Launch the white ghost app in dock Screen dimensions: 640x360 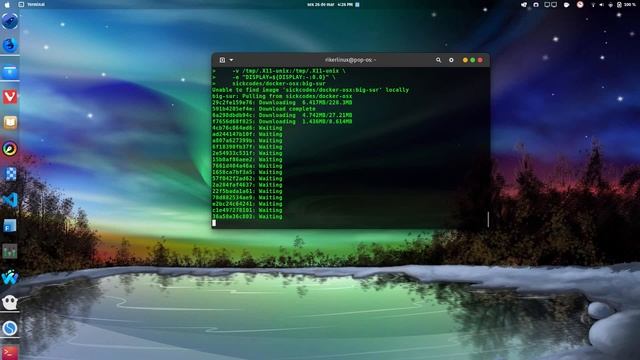tap(10, 302)
